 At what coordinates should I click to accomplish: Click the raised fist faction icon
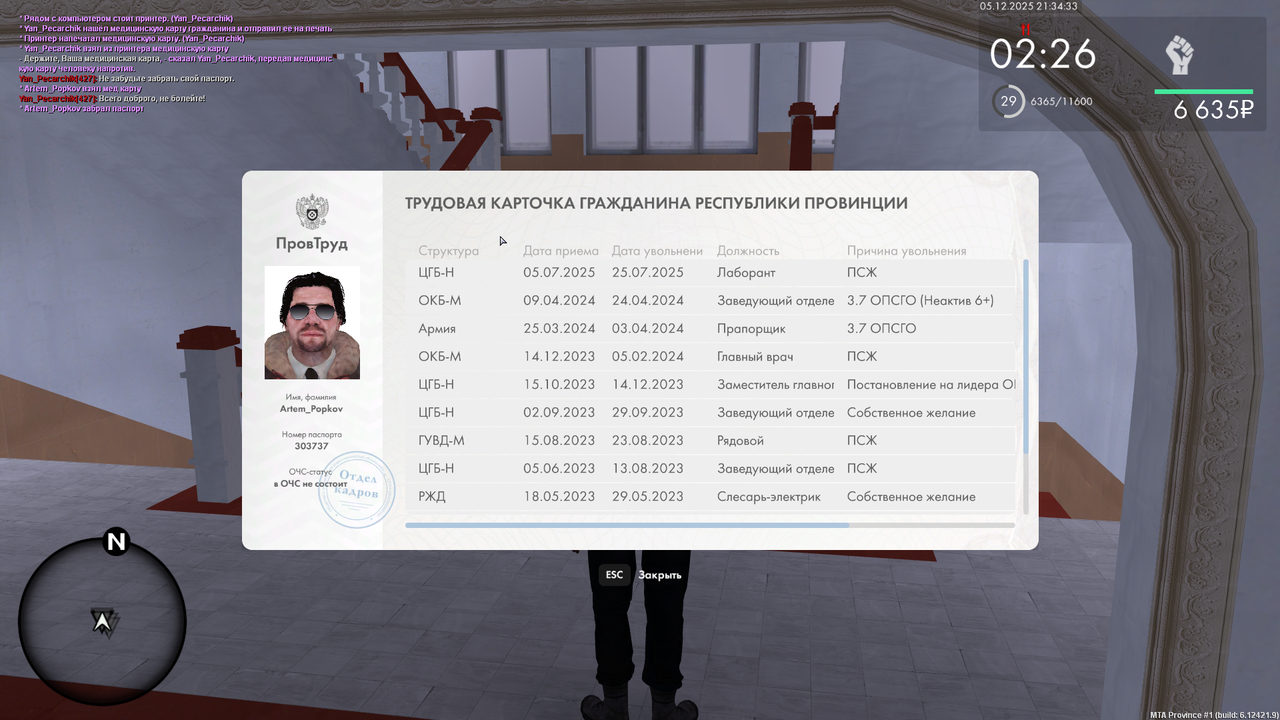[x=1180, y=55]
